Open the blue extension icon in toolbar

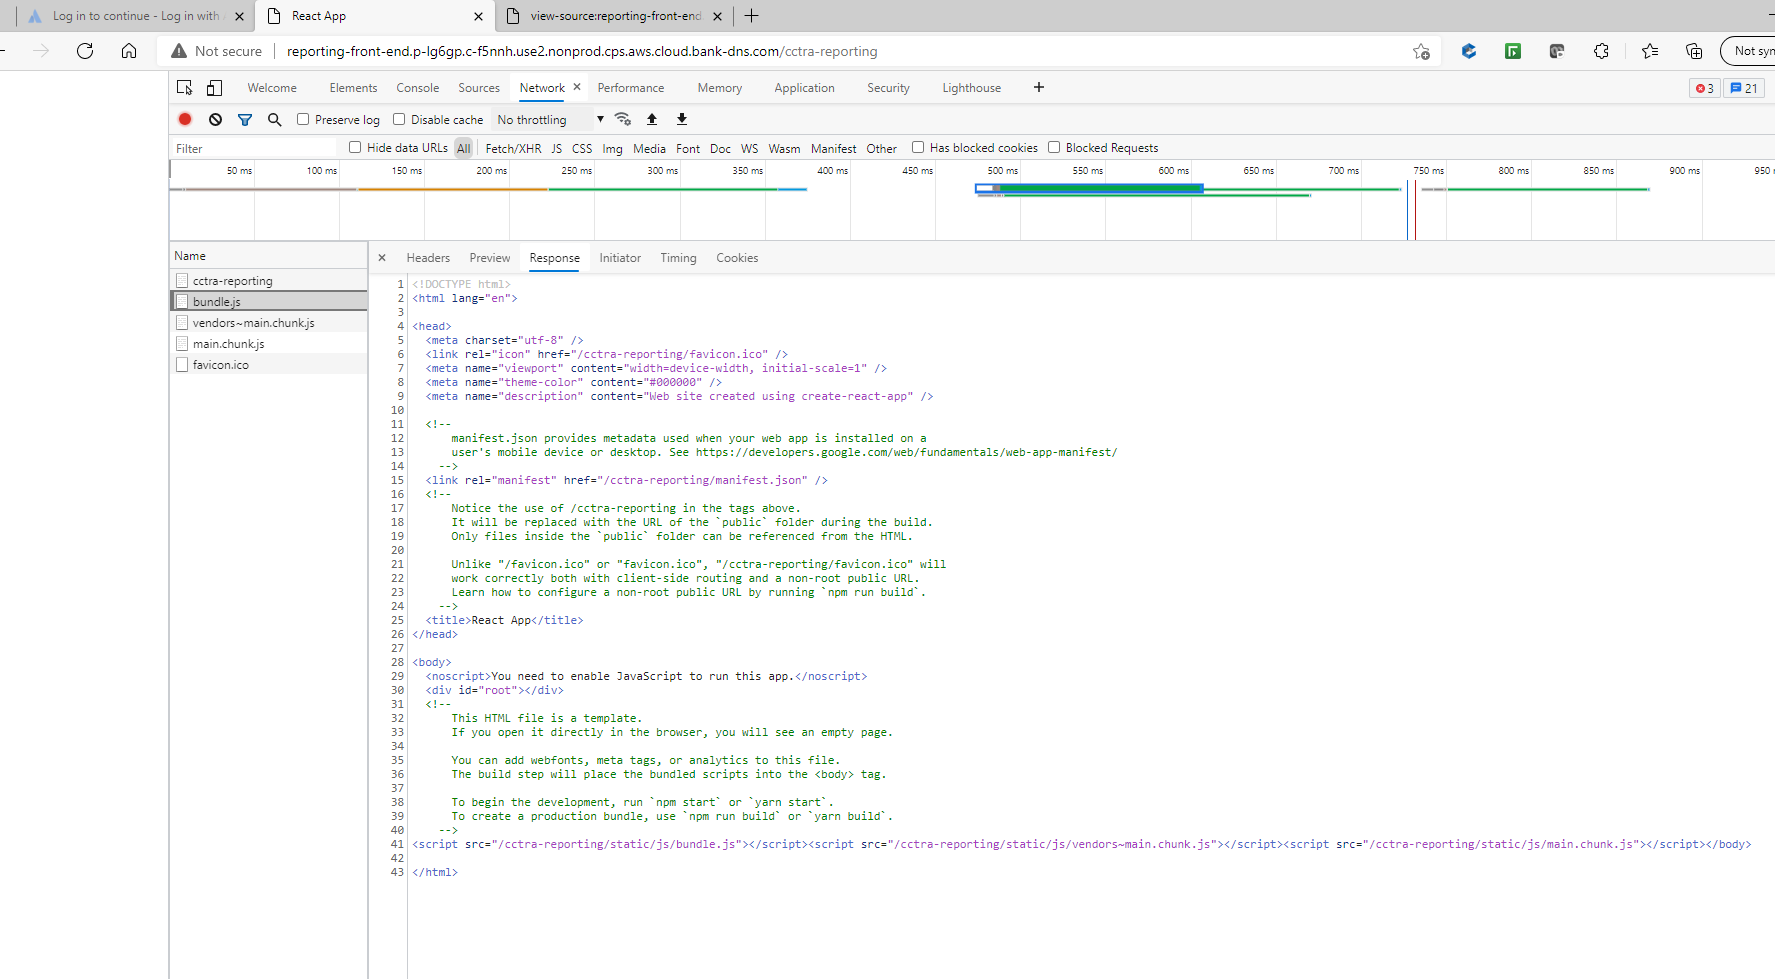[x=1469, y=51]
